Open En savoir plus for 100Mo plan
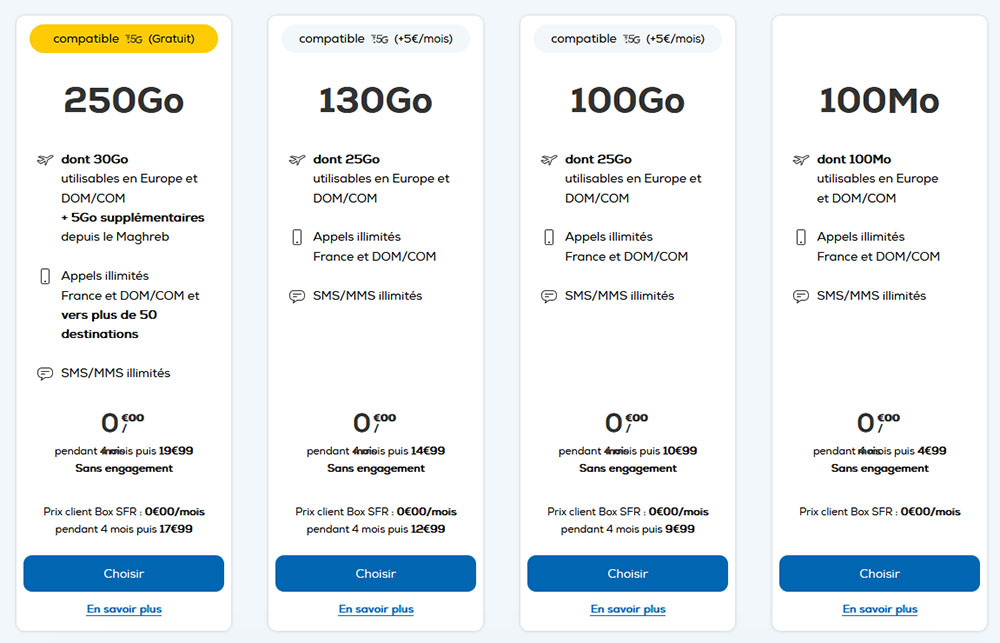Image resolution: width=1000 pixels, height=643 pixels. point(879,609)
